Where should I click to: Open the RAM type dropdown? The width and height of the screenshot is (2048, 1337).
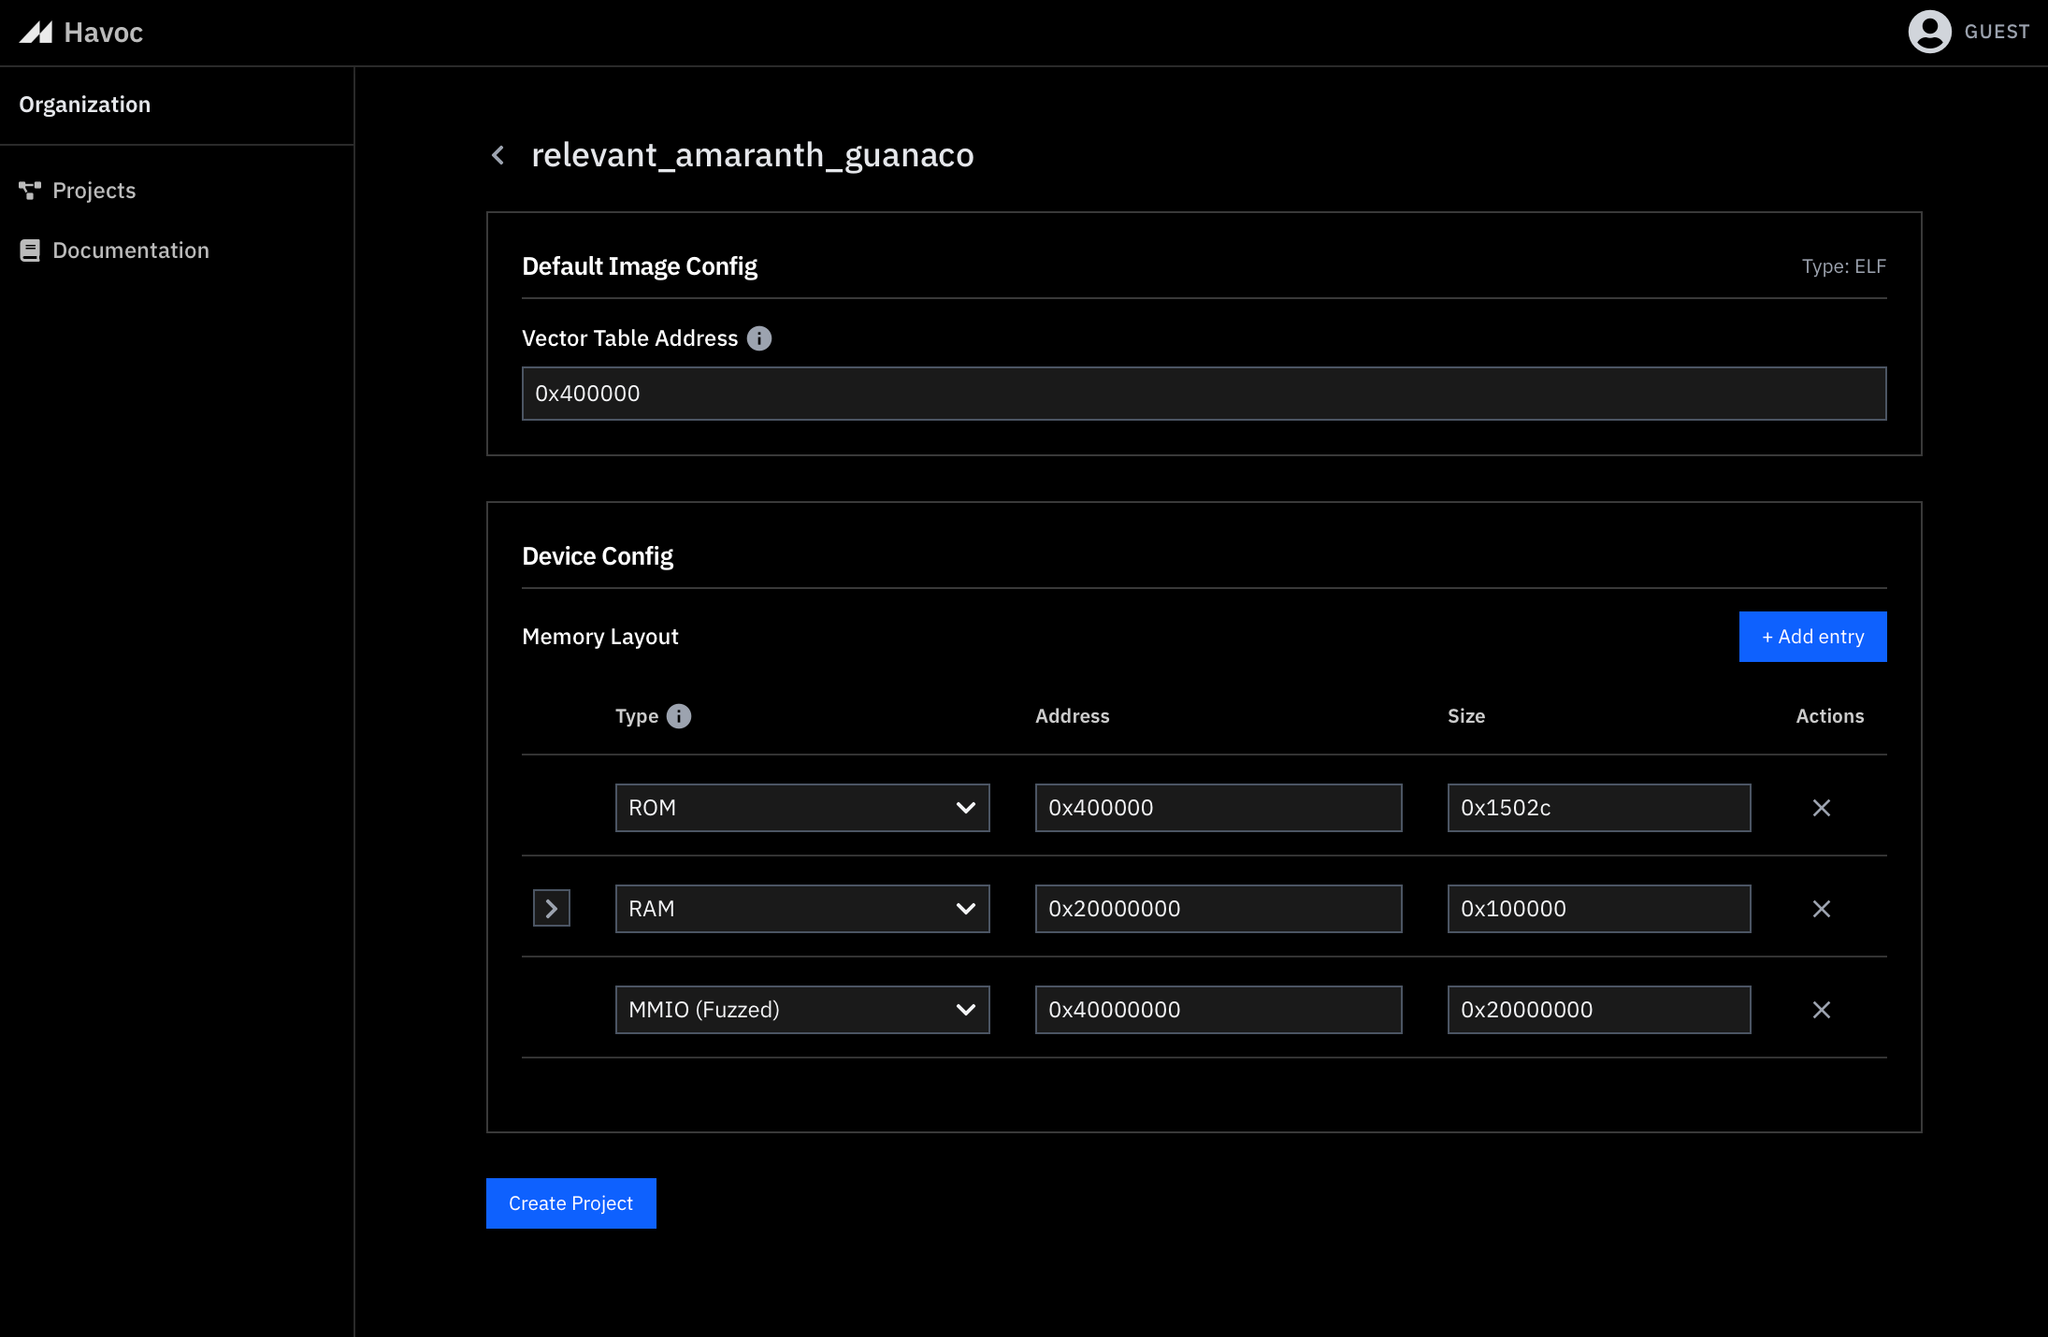coord(801,909)
